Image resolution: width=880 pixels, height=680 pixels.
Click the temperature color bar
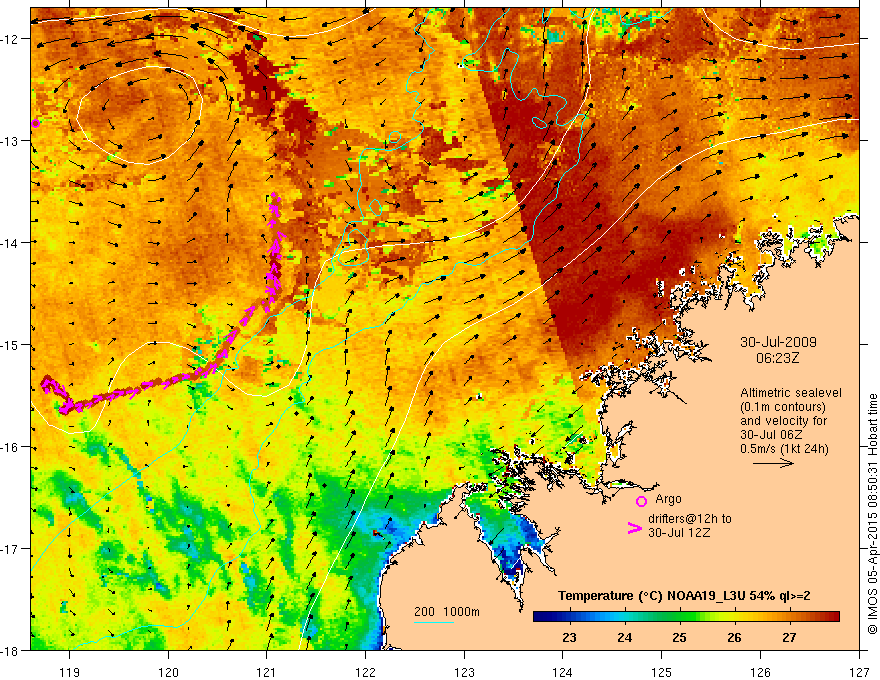(x=686, y=616)
